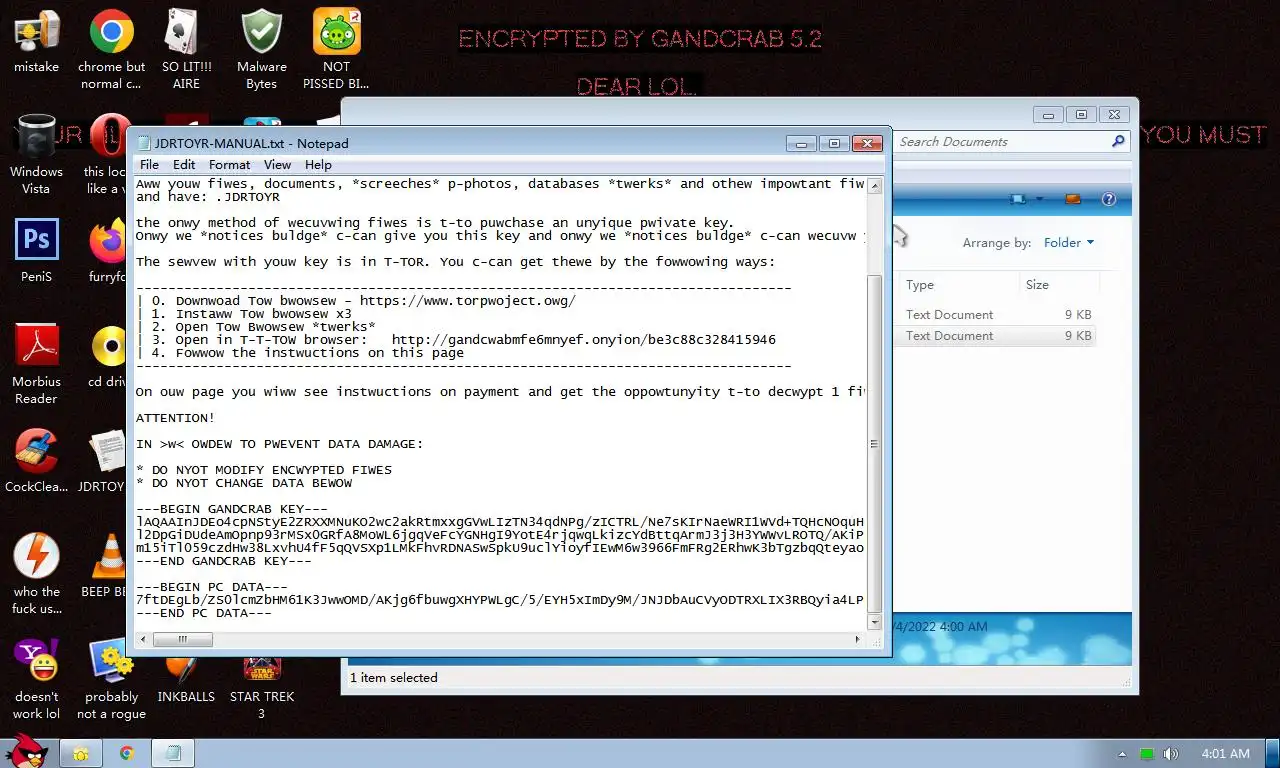Click Notepad's vertical scrollbar up arrow
This screenshot has width=1280, height=768.
875,185
